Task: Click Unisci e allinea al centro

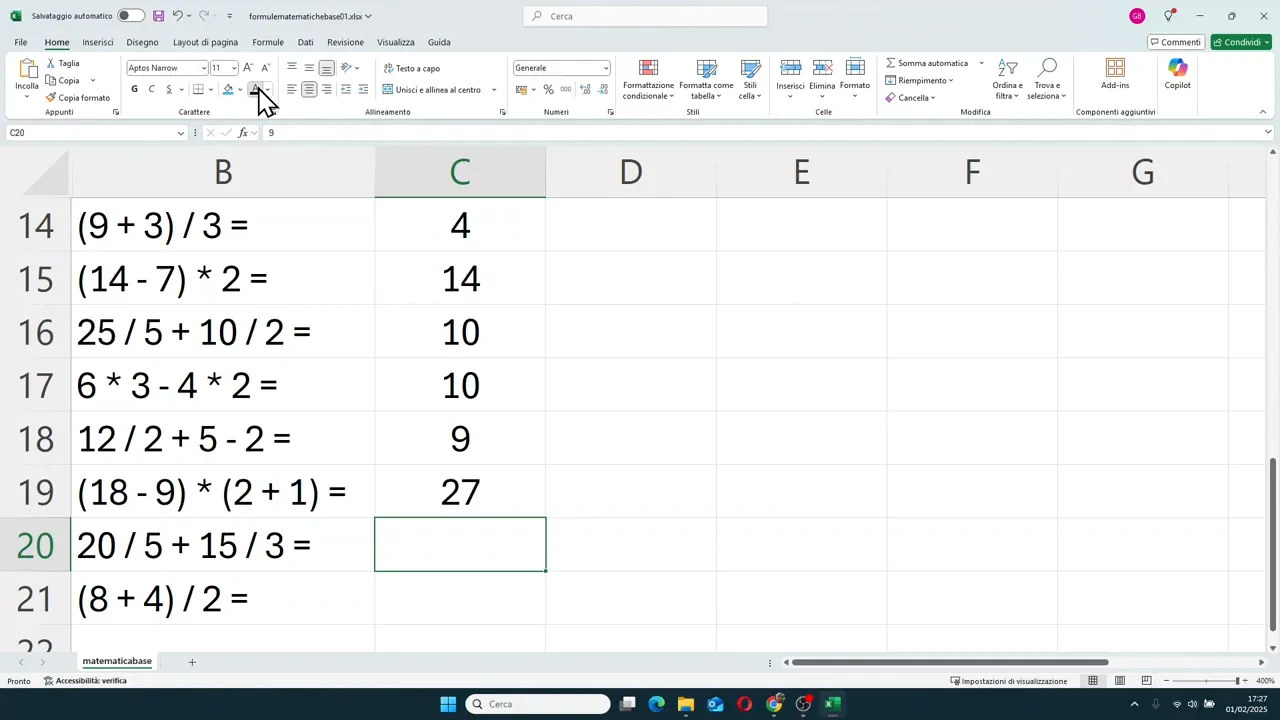Action: (x=432, y=90)
